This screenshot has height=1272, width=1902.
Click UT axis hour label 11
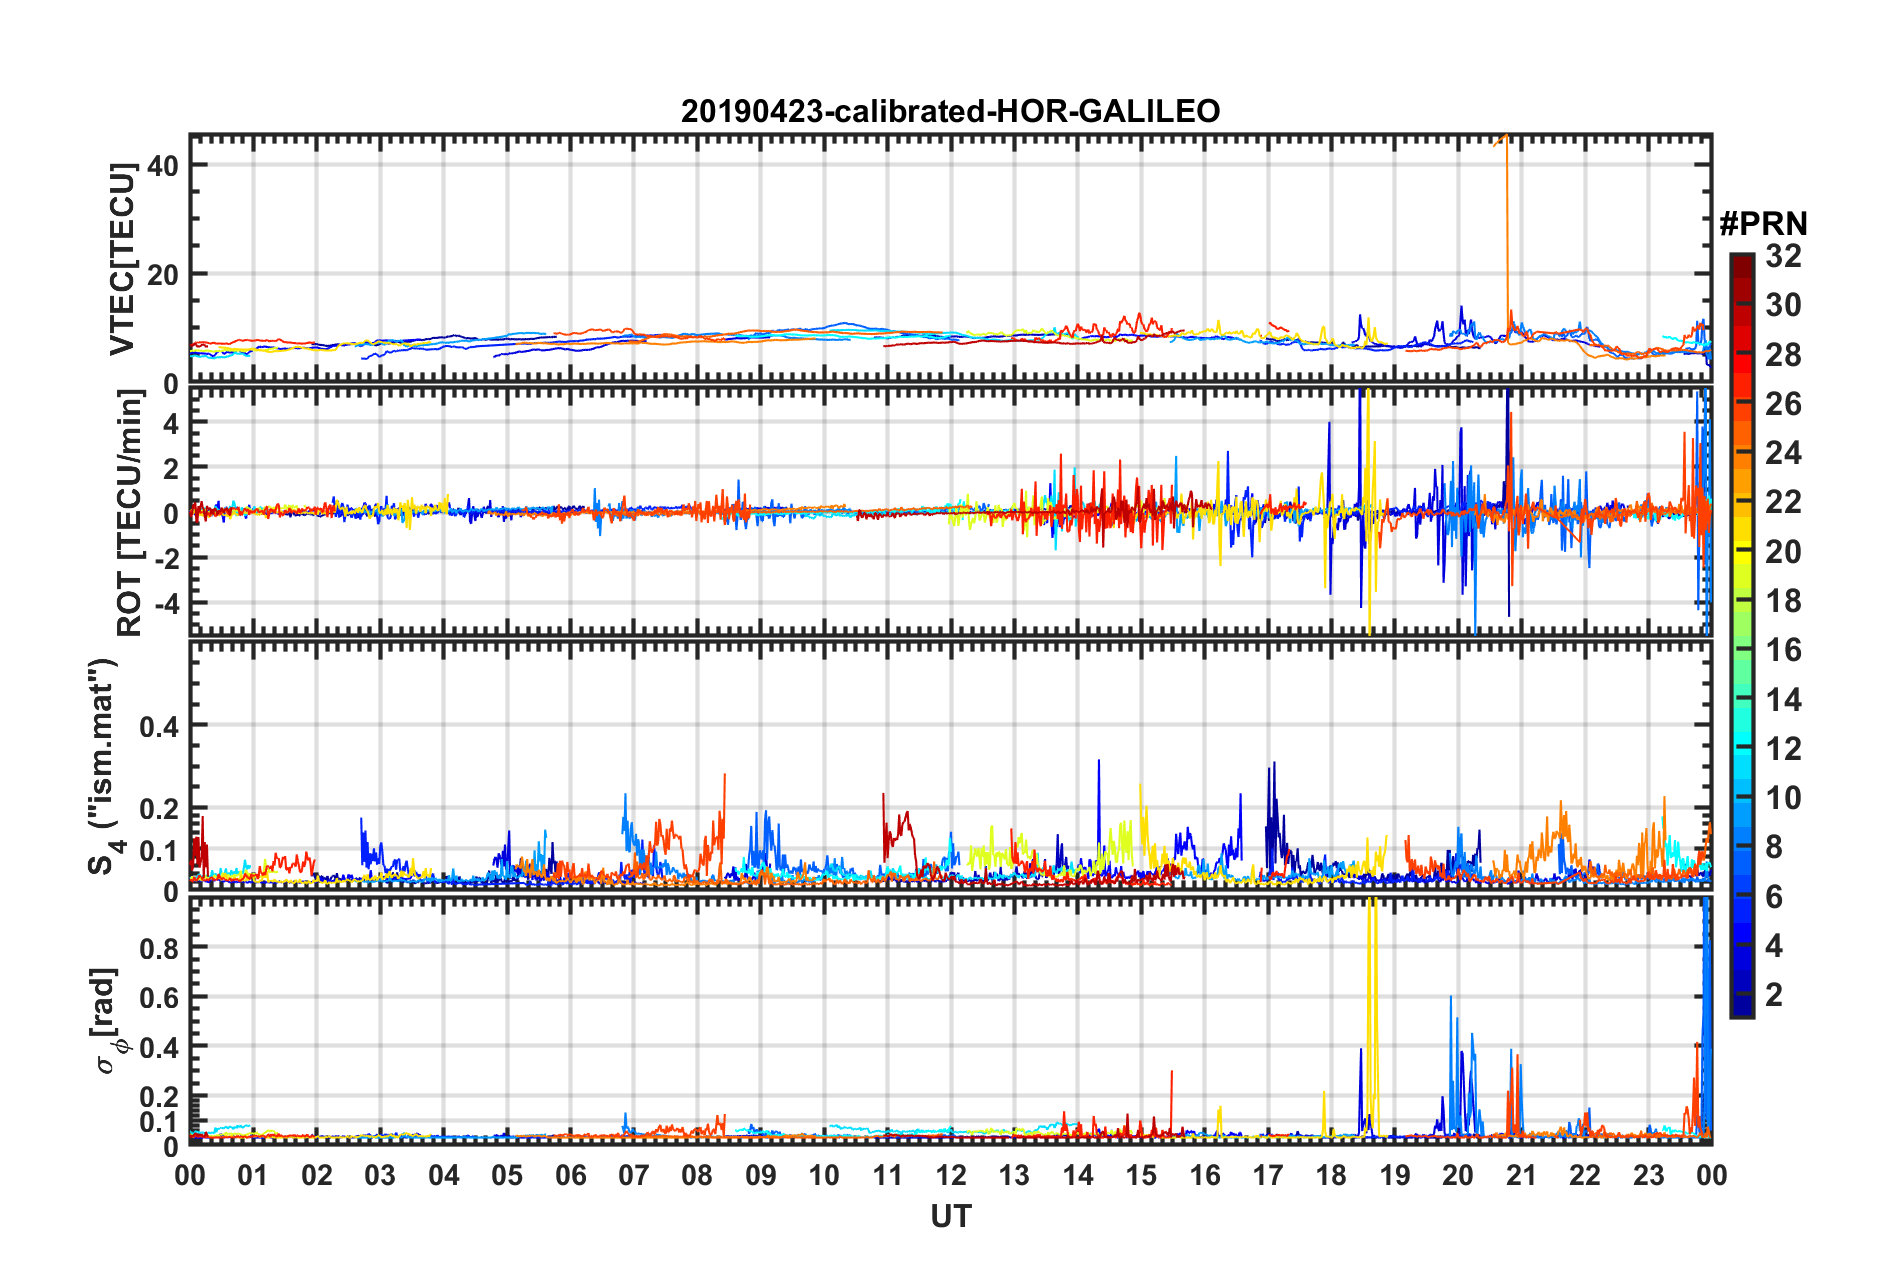click(888, 1176)
